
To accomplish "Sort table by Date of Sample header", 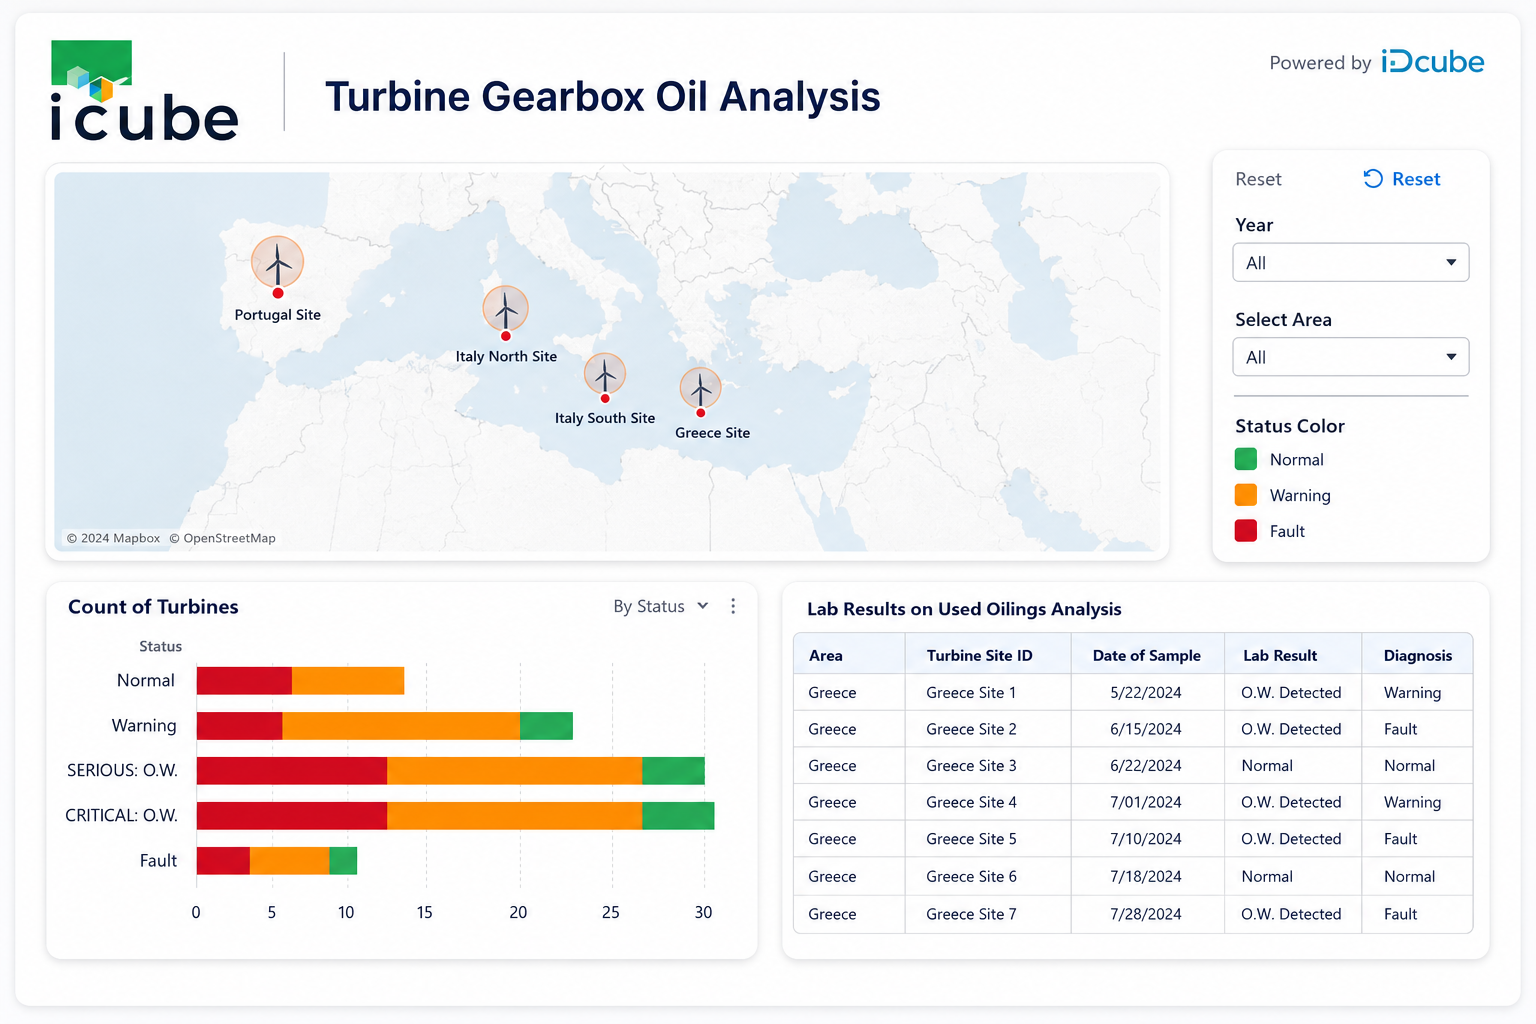I will 1148,655.
